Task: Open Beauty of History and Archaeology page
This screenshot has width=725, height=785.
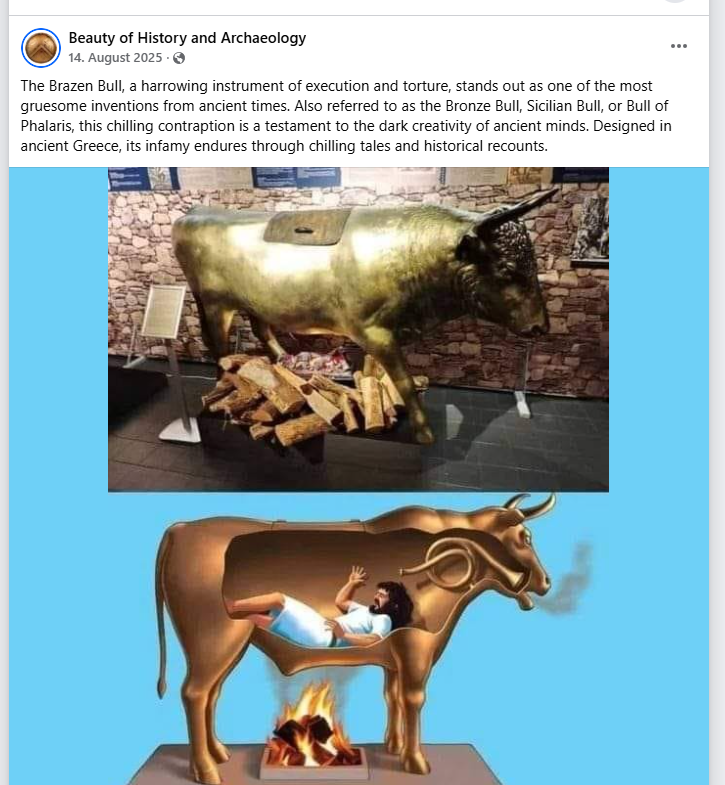Action: pyautogui.click(x=187, y=38)
